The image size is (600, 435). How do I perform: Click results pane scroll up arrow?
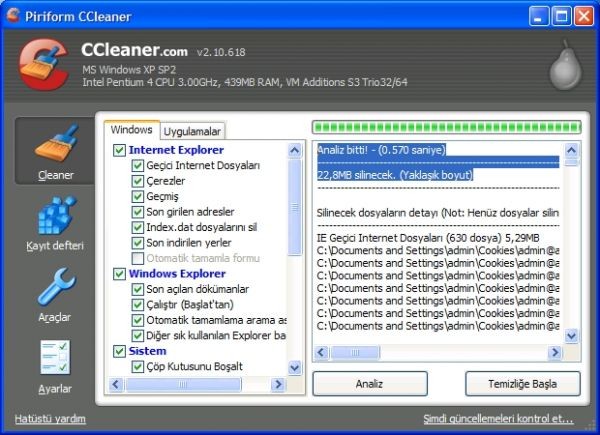click(x=571, y=150)
